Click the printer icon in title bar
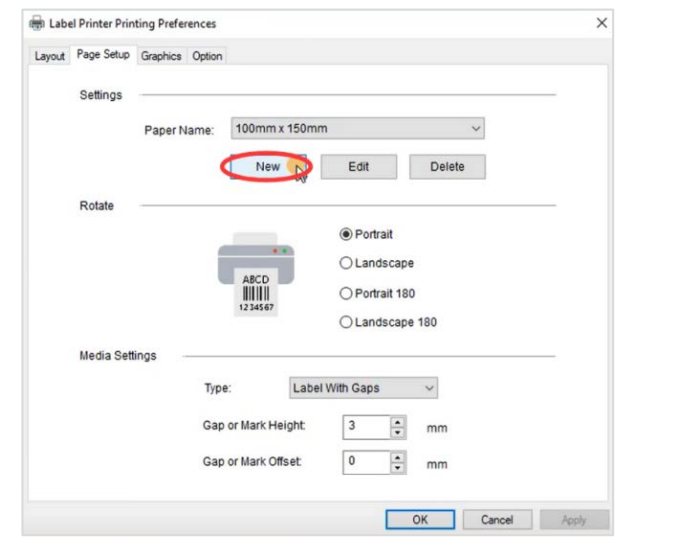This screenshot has width=675, height=552. (x=38, y=23)
